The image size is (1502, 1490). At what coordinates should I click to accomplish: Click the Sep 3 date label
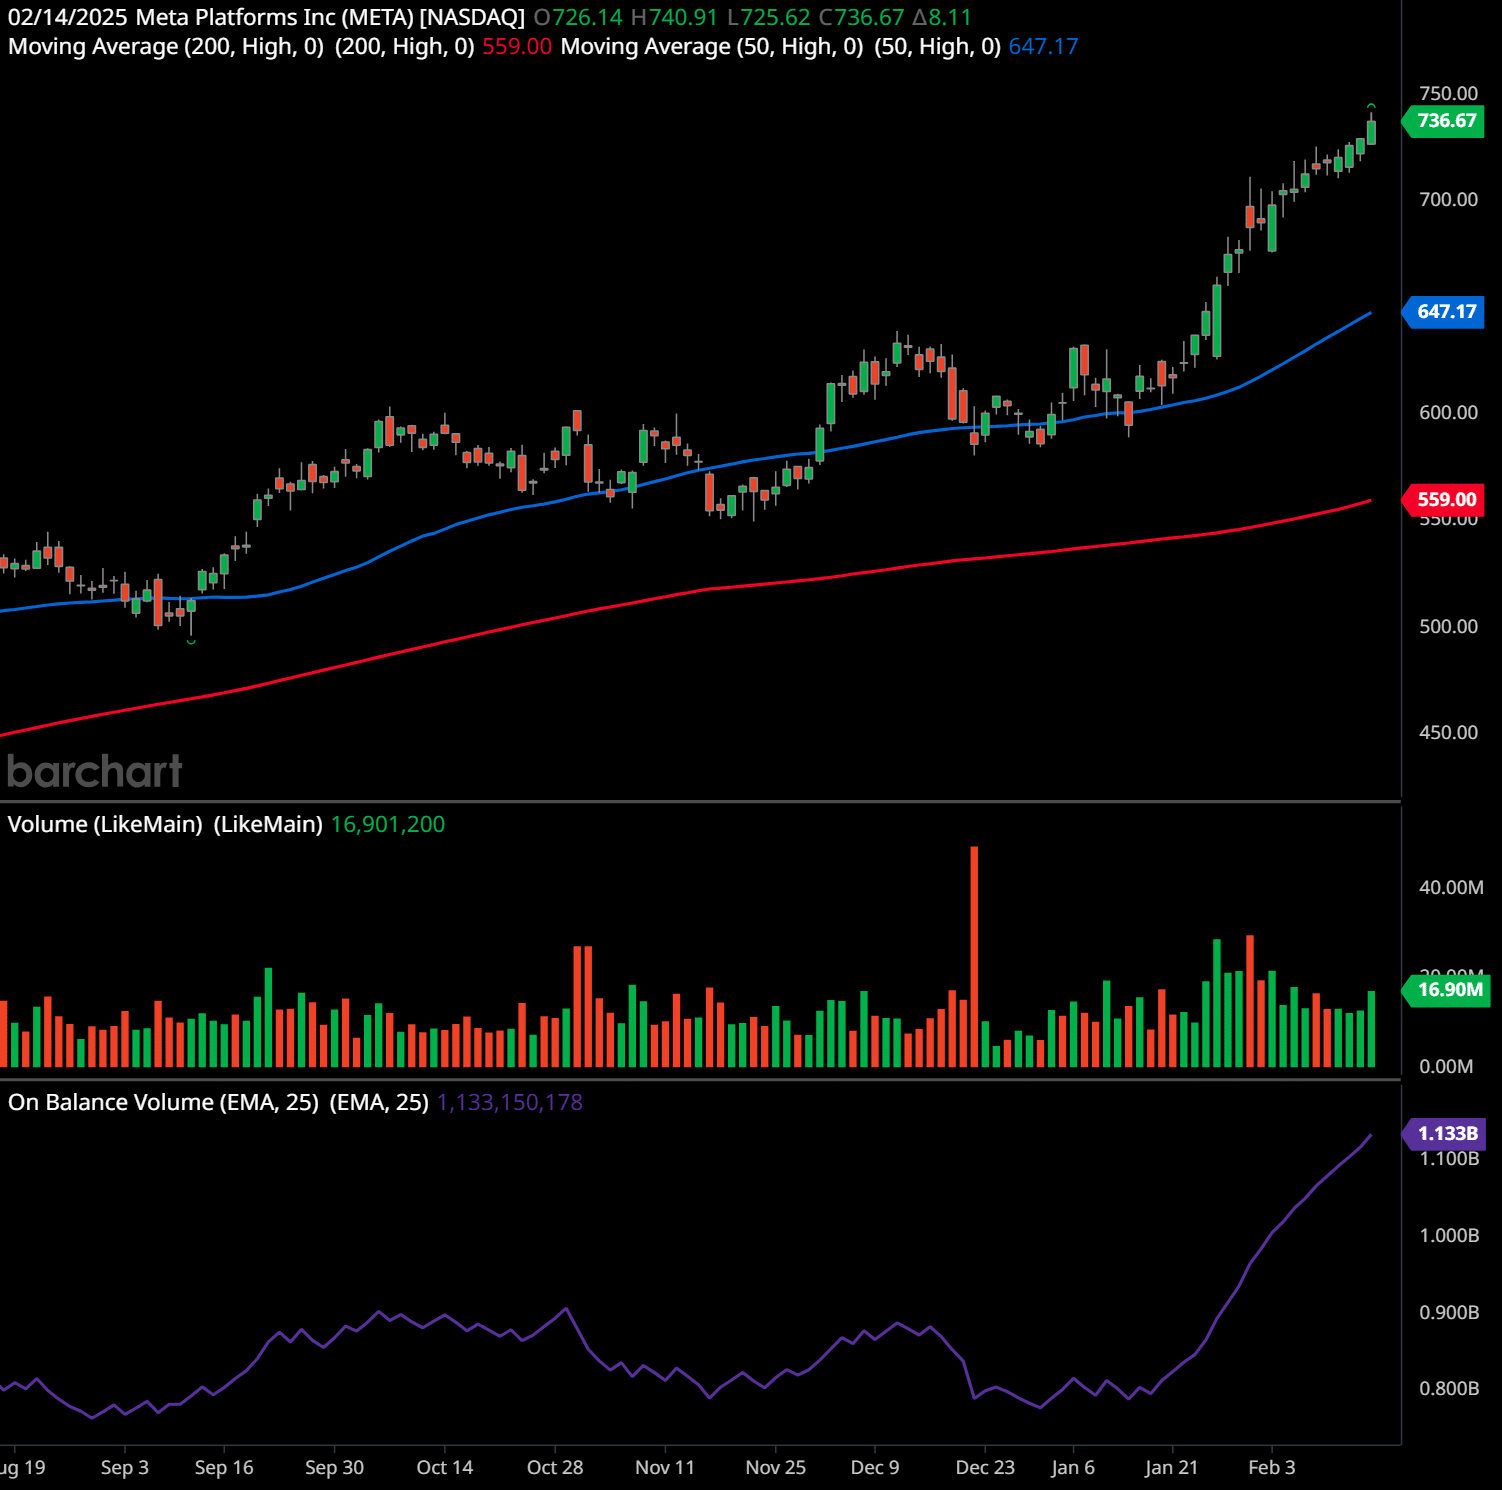[x=125, y=1467]
